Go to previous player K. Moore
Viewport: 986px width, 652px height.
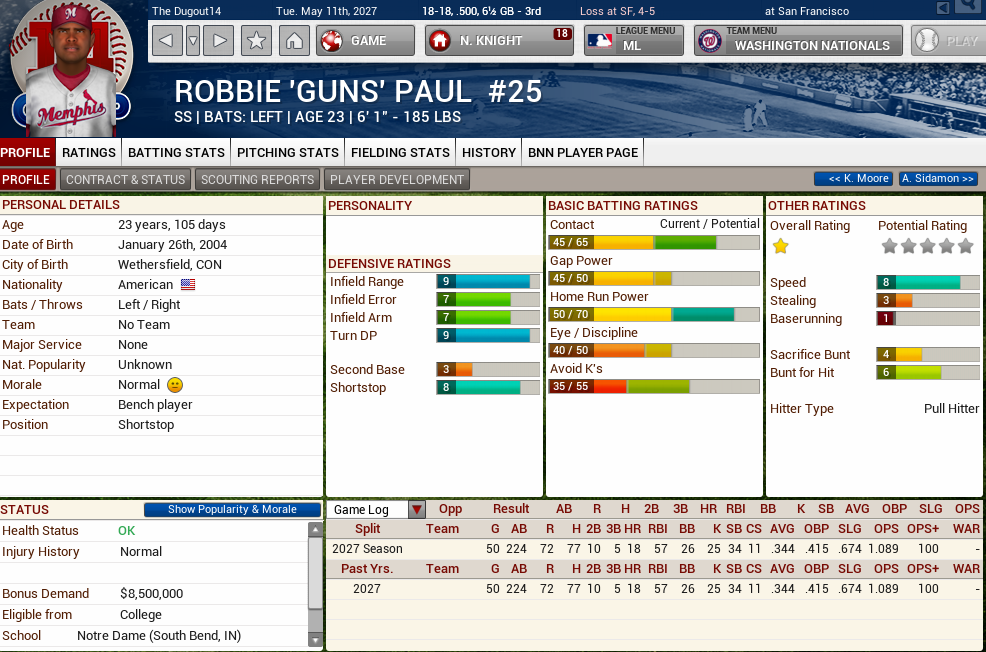point(853,179)
